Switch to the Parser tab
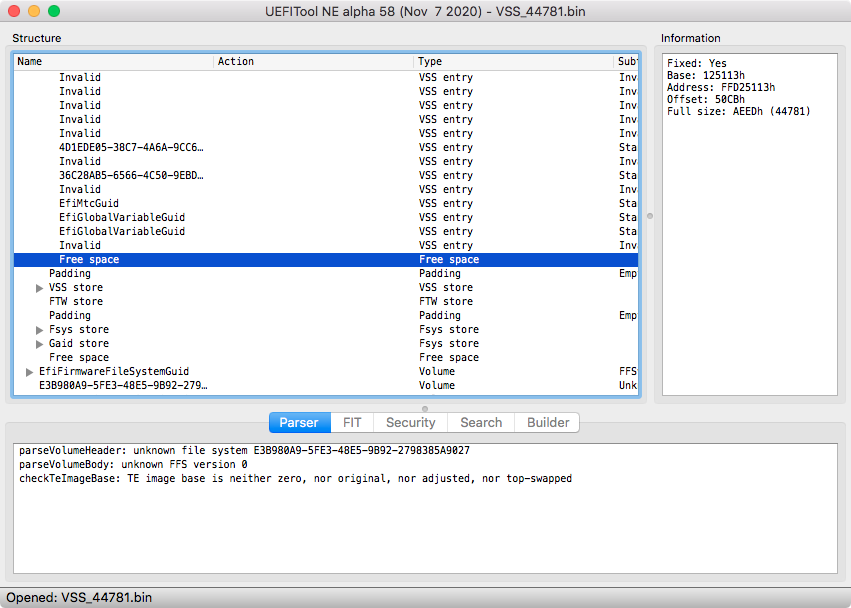851x608 pixels. tap(300, 422)
